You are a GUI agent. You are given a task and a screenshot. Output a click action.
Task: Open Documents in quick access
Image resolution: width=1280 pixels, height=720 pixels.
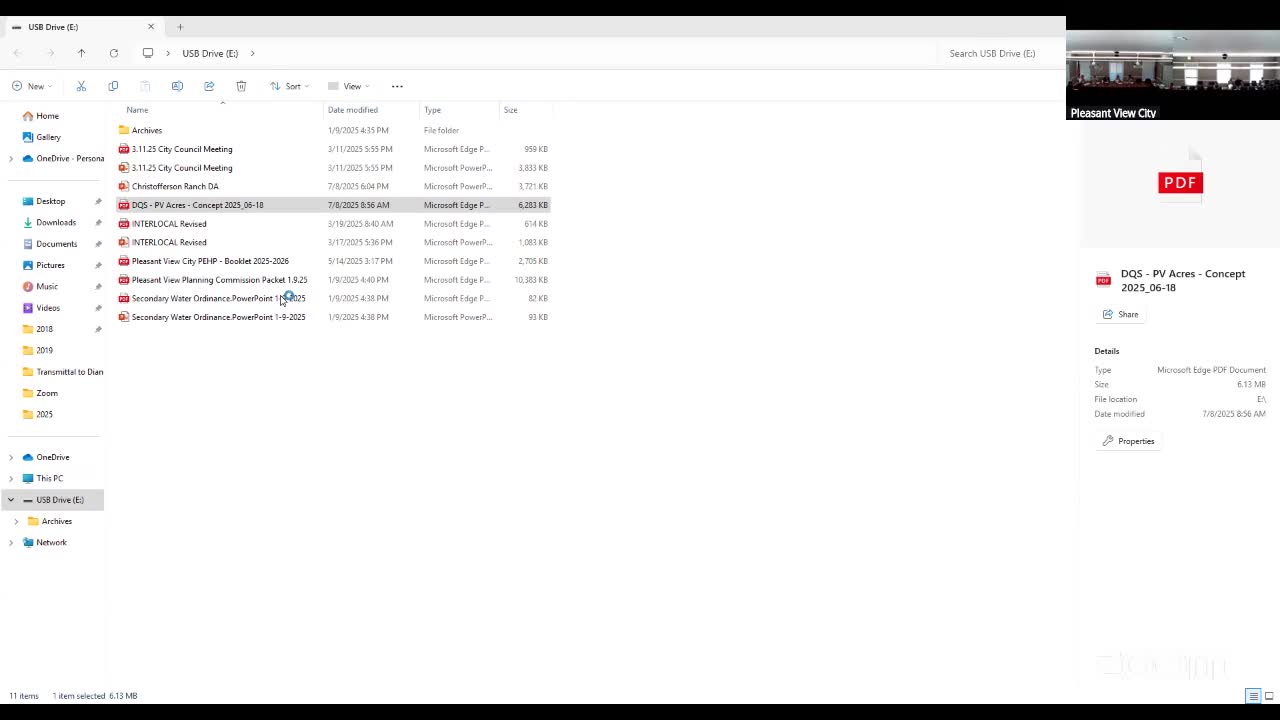click(57, 244)
